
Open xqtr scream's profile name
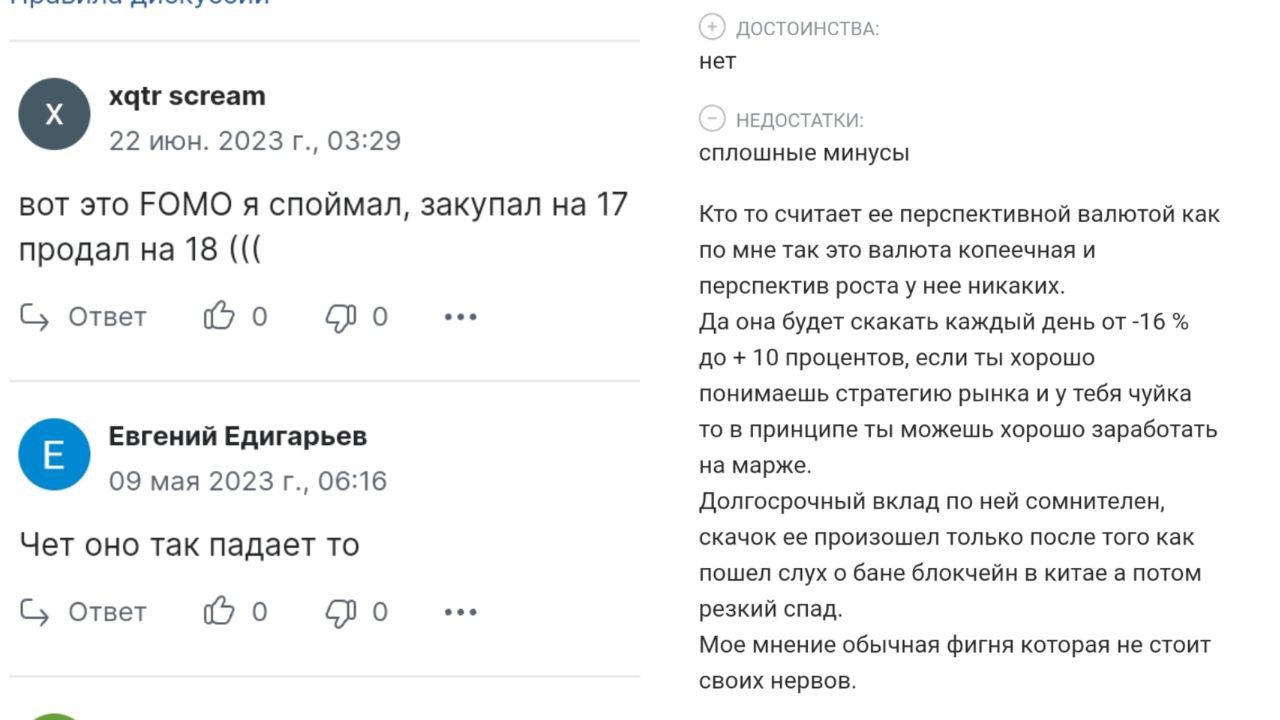coord(187,96)
